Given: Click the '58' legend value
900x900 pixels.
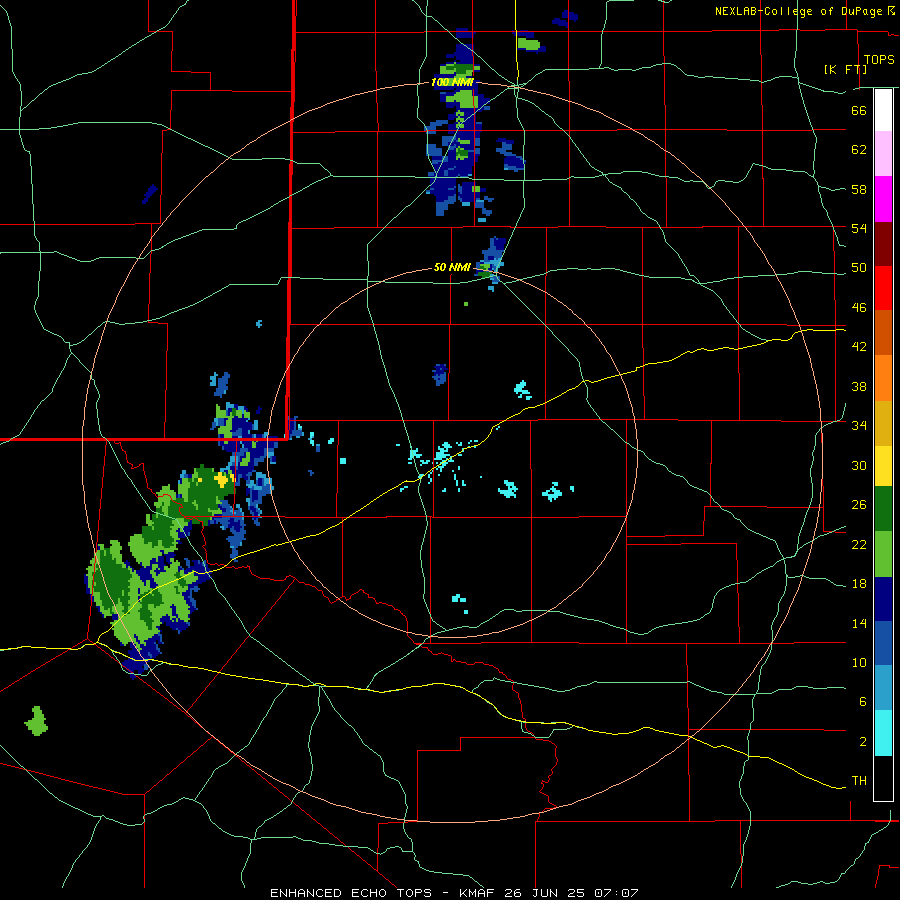Looking at the screenshot, I should pos(859,189).
